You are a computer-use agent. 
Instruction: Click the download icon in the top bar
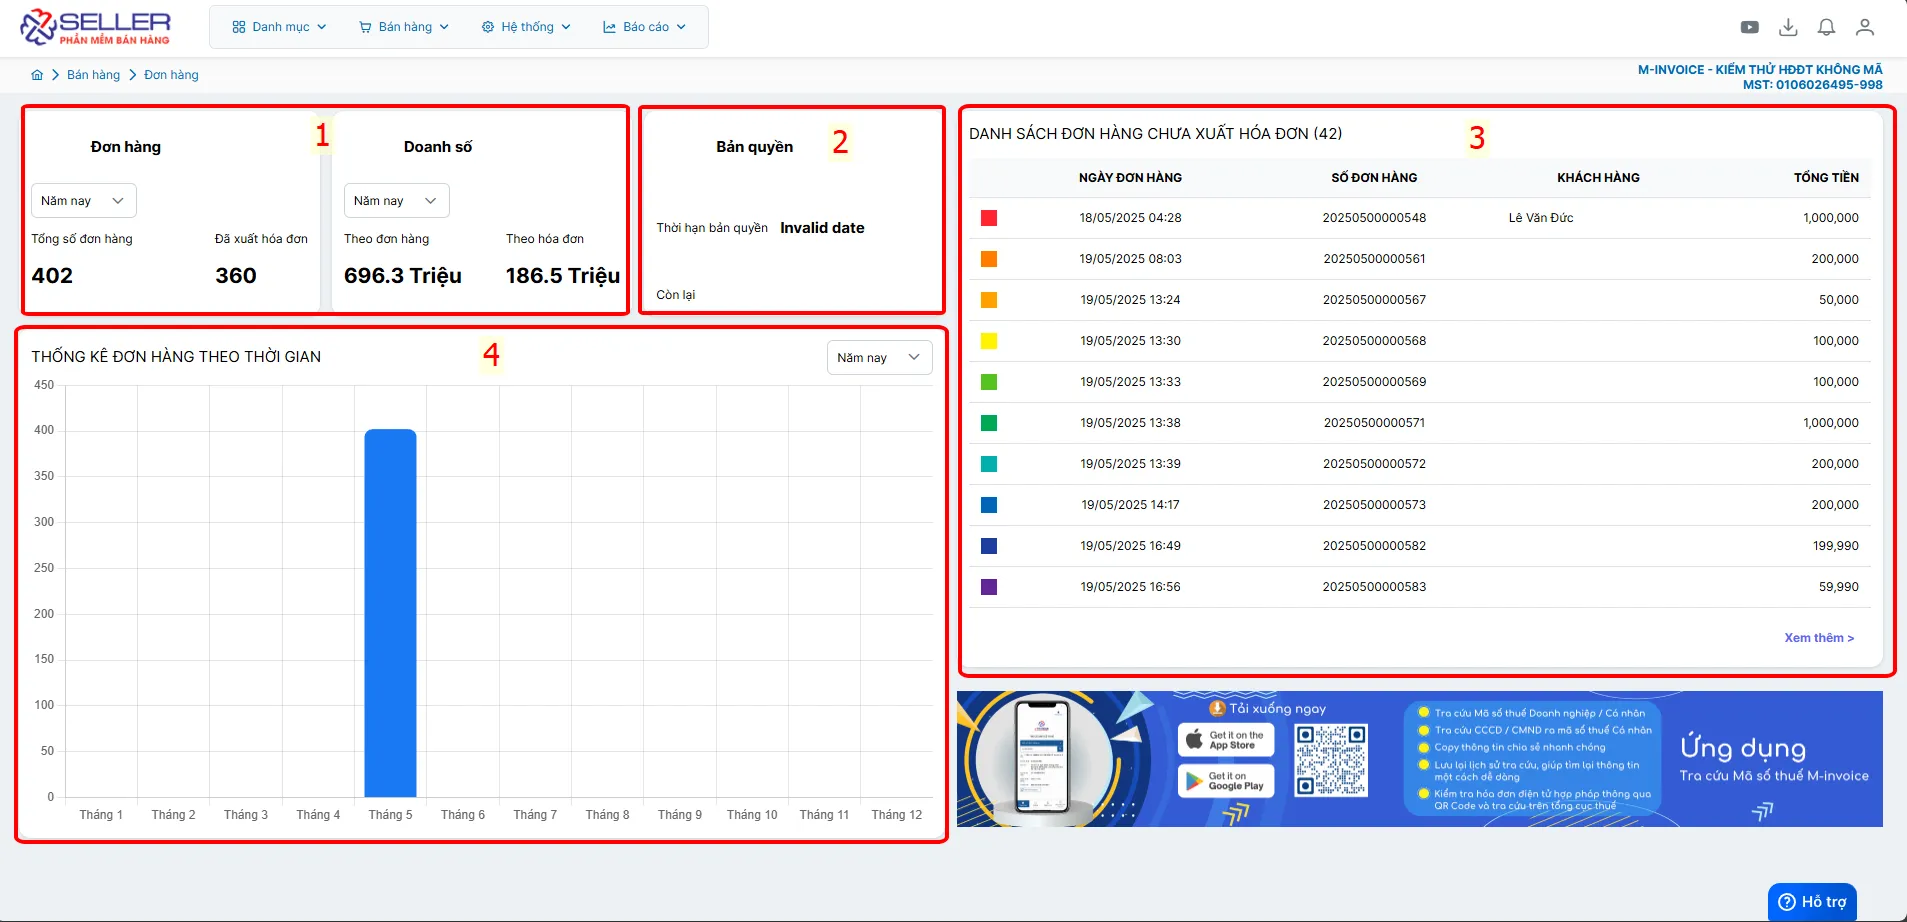(1788, 27)
